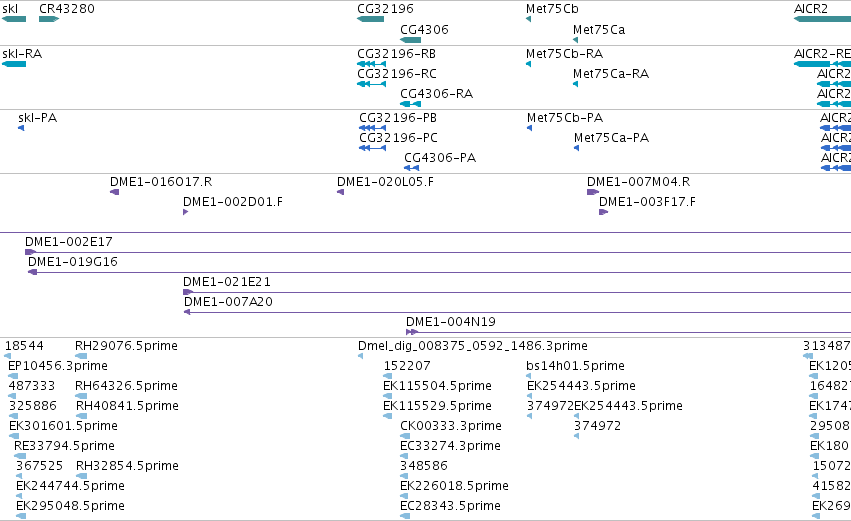Select the 487333 EST feature
The height and width of the screenshot is (521, 851).
click(x=13, y=396)
